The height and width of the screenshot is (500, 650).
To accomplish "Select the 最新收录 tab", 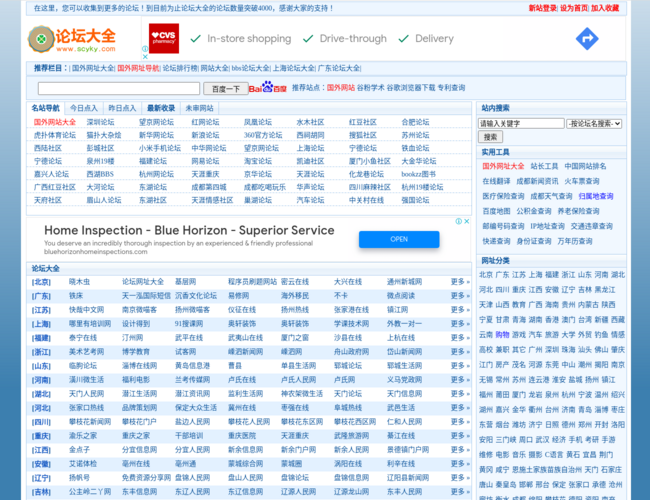I will click(x=160, y=108).
